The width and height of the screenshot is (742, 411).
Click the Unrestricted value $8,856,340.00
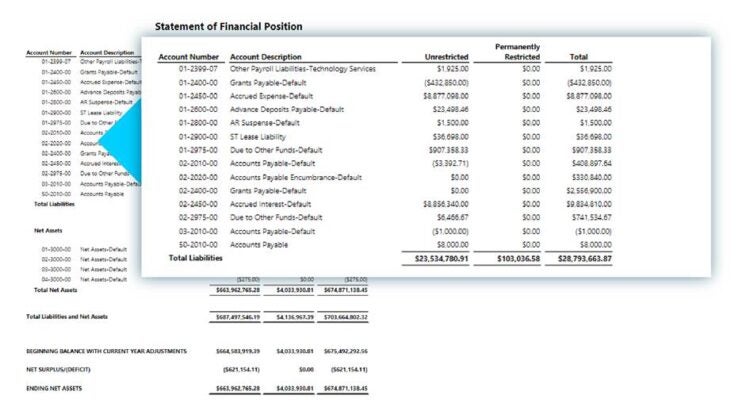pos(446,204)
